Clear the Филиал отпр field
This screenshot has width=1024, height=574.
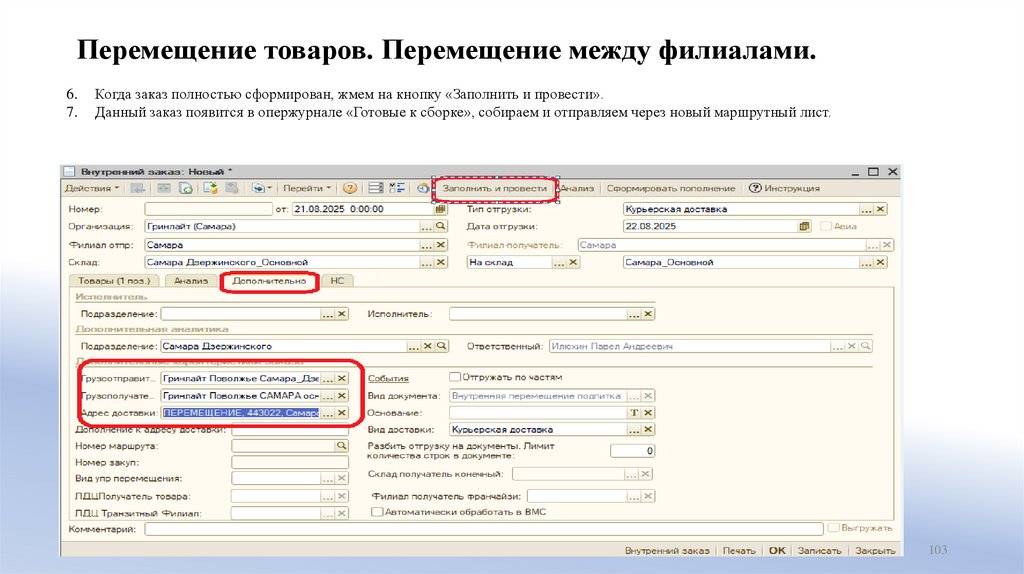pos(441,245)
